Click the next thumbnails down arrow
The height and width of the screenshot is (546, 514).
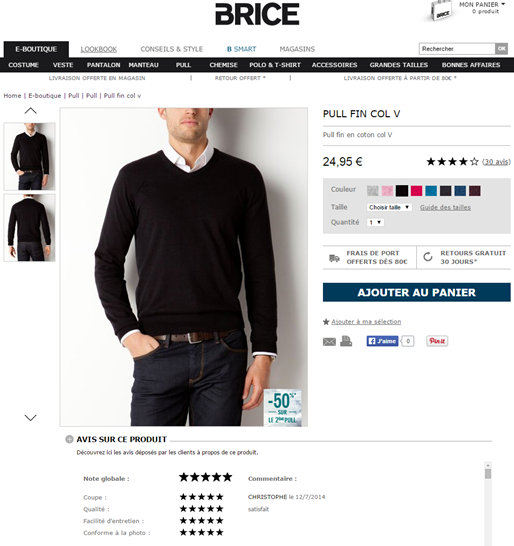(x=31, y=418)
